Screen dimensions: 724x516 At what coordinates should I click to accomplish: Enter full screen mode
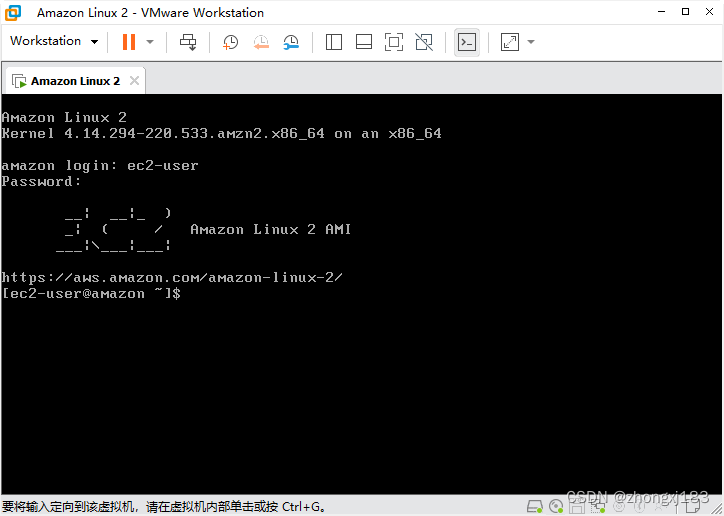coord(394,42)
